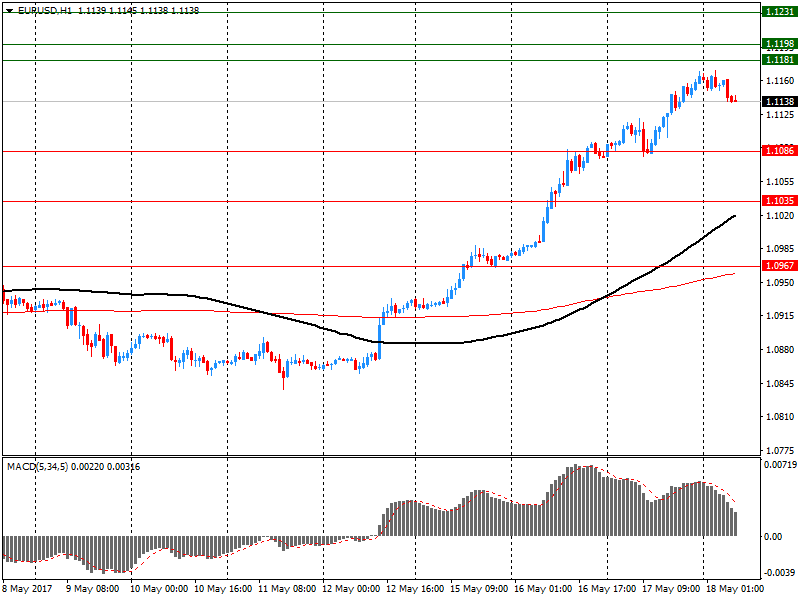Click the 10 May 16:00 time label
800x600 pixels.
(223, 589)
